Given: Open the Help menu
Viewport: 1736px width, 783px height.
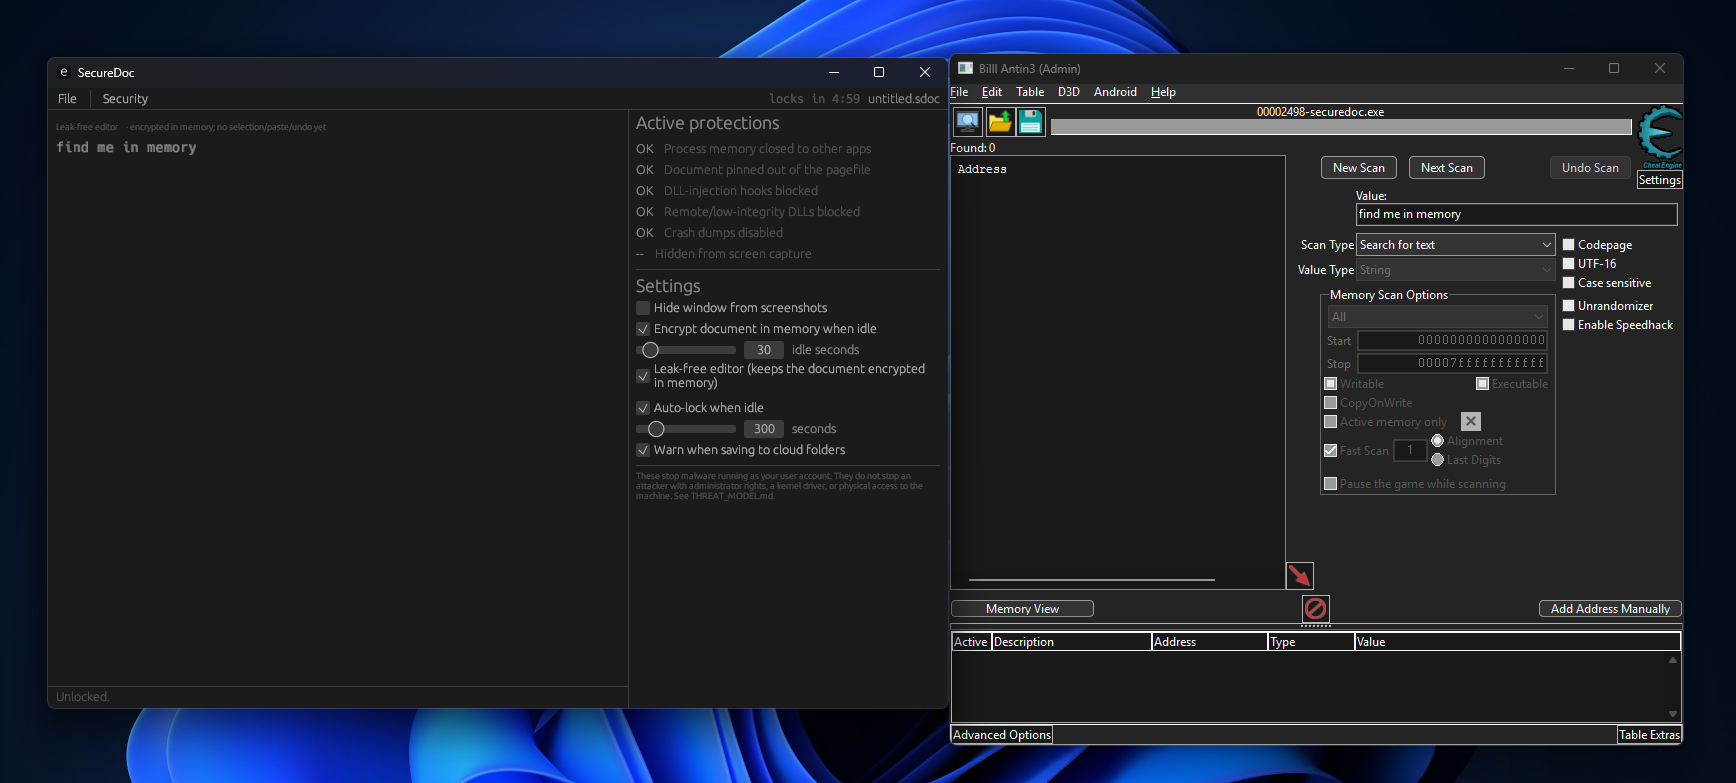Looking at the screenshot, I should point(1163,92).
